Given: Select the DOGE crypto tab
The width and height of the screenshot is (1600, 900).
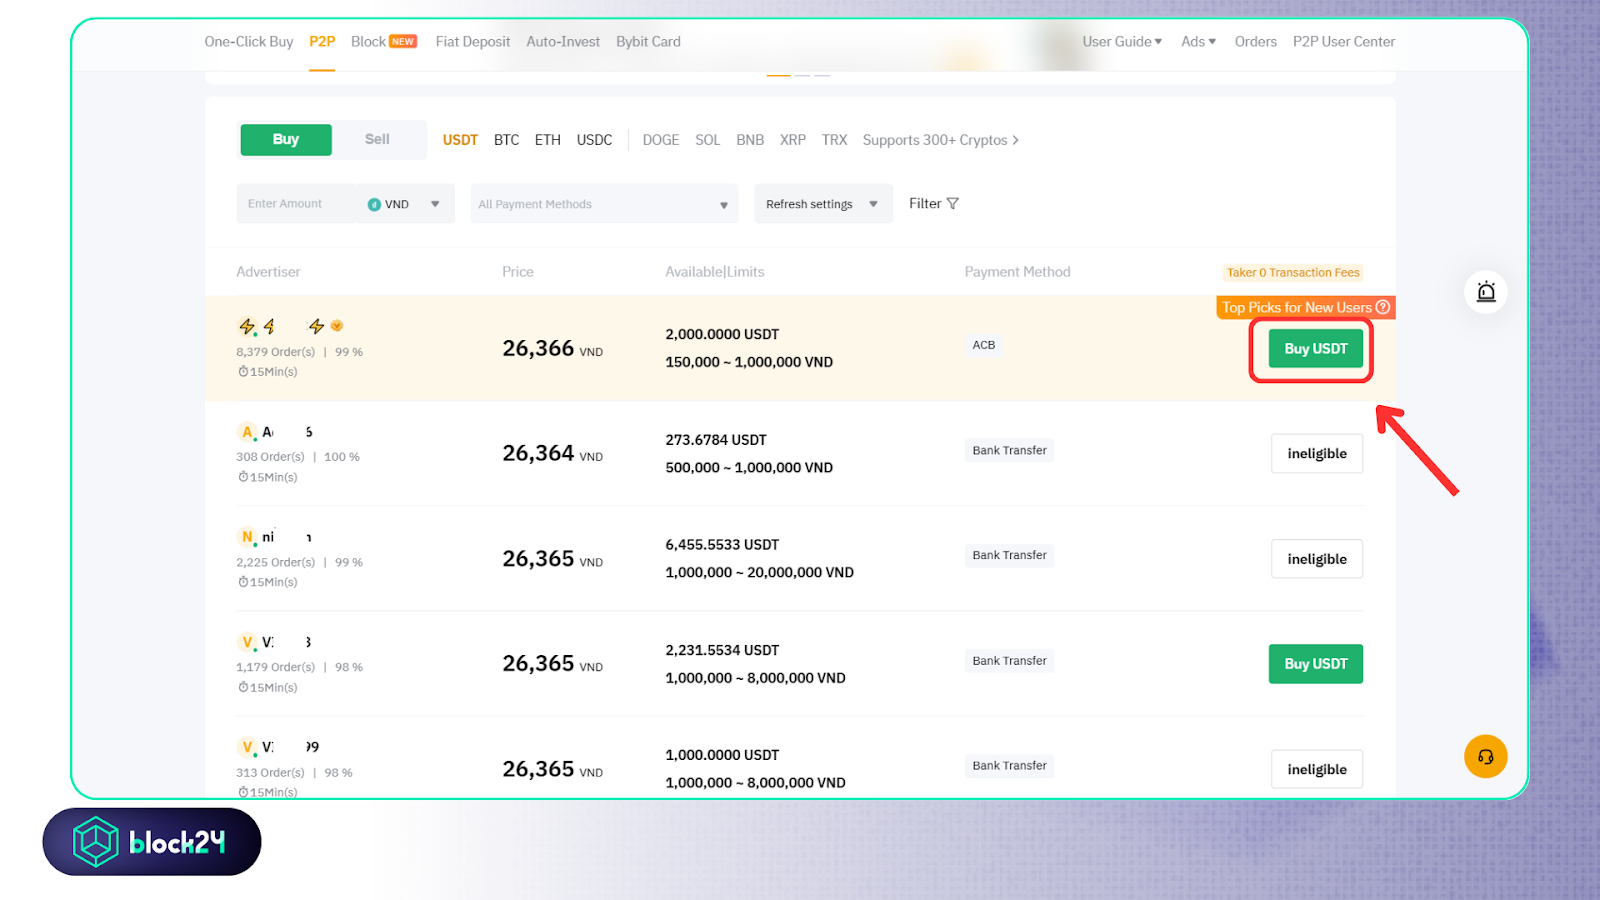Looking at the screenshot, I should [x=661, y=140].
